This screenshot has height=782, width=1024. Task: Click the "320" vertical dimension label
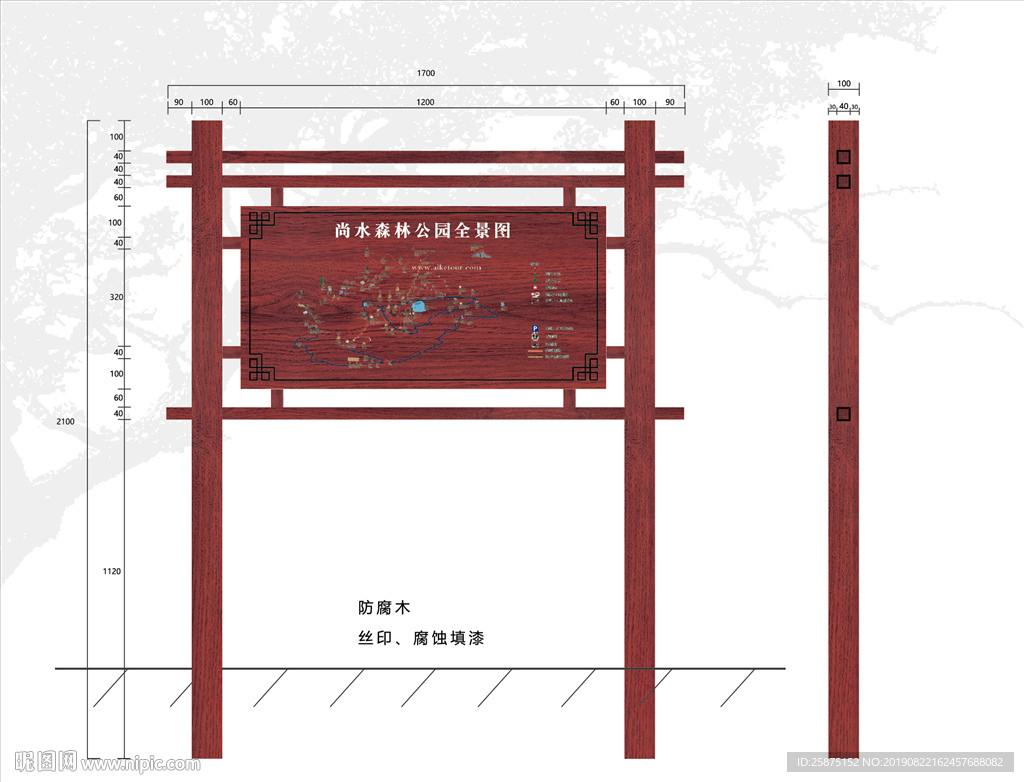click(x=116, y=297)
